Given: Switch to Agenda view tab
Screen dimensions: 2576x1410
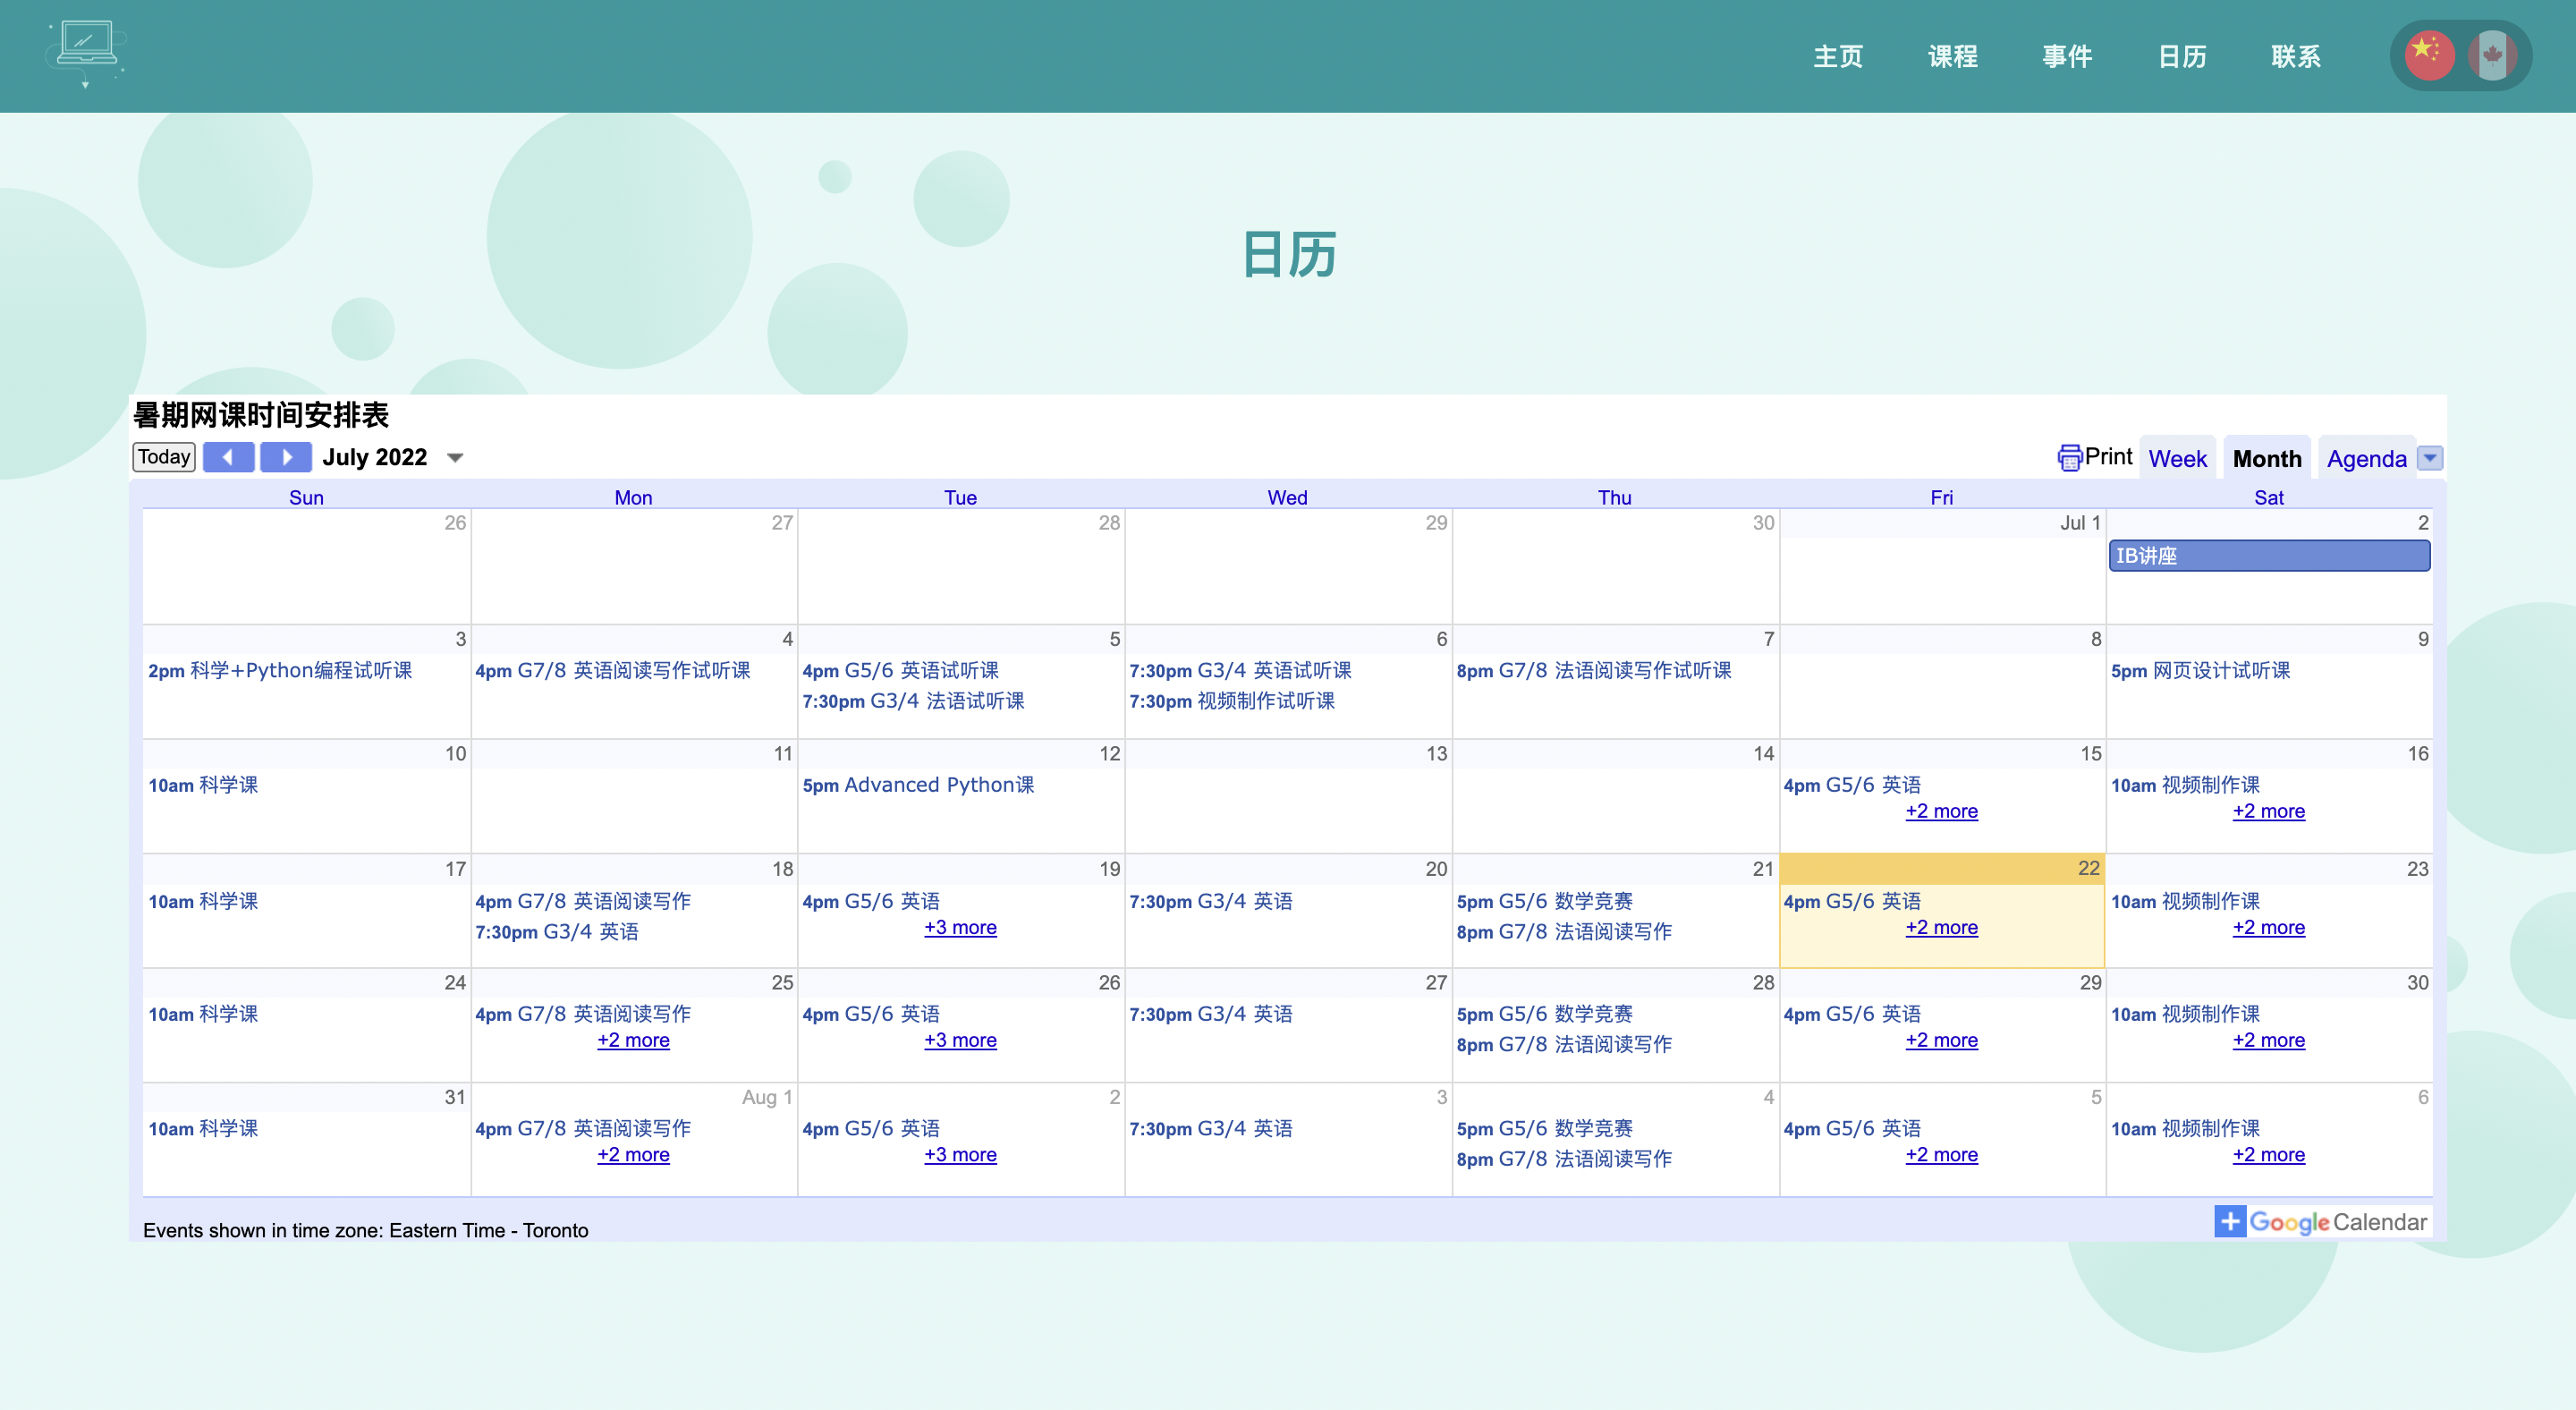Looking at the screenshot, I should click(2366, 458).
